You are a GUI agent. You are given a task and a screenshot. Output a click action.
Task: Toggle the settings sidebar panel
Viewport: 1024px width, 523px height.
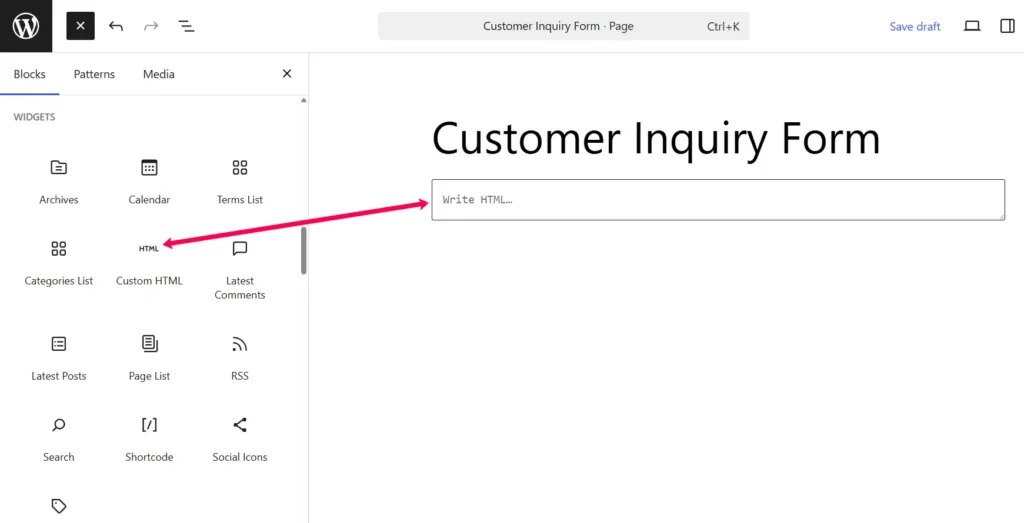[x=1007, y=26]
